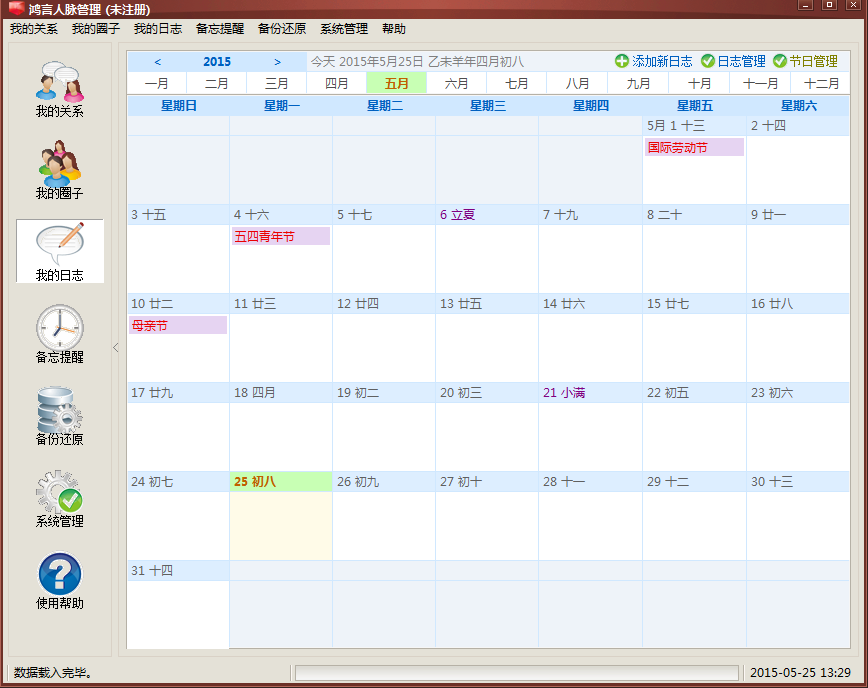Switch to 六月 month tab
This screenshot has width=868, height=688.
(x=457, y=84)
